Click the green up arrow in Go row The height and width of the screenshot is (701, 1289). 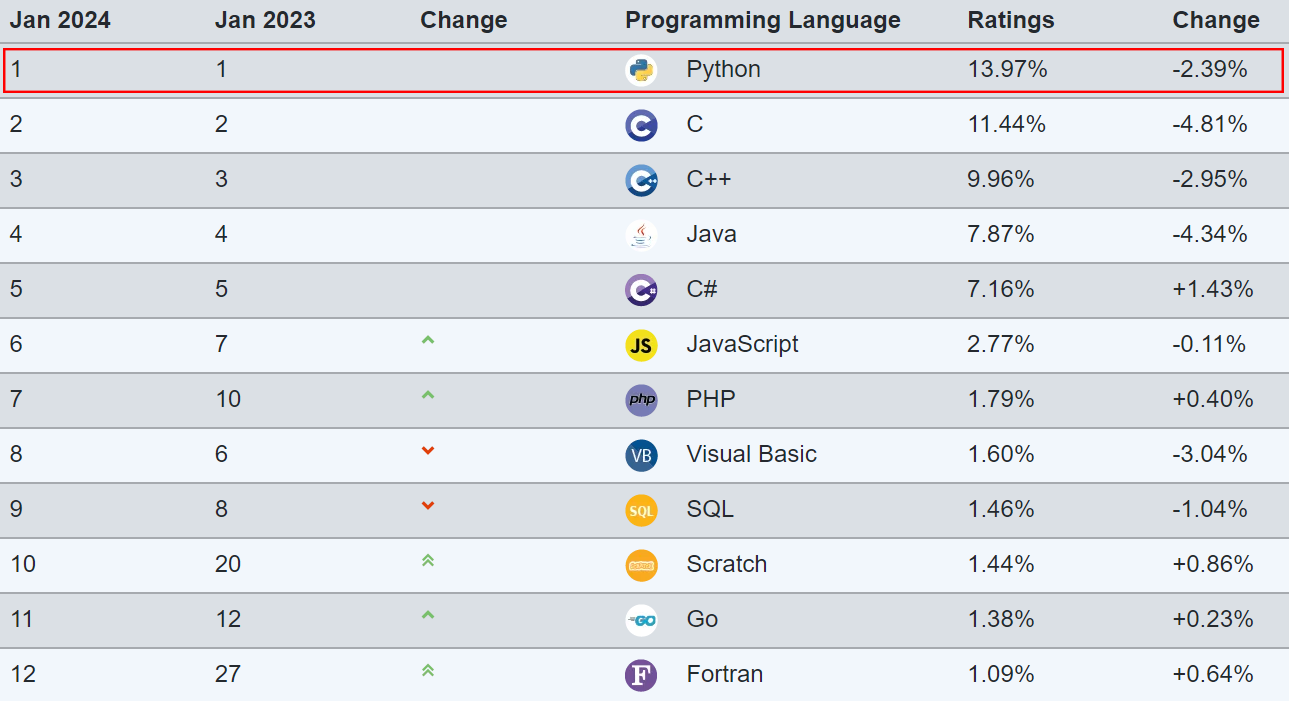click(x=428, y=615)
